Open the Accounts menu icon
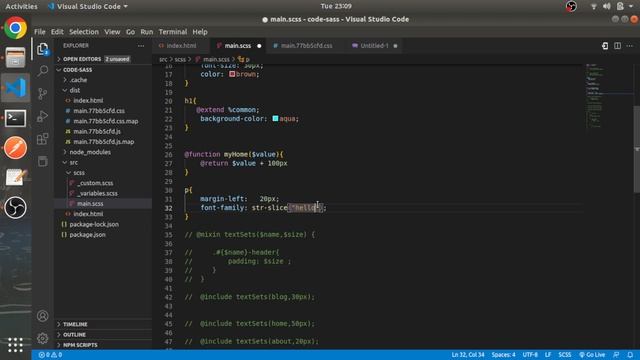 coord(42,316)
